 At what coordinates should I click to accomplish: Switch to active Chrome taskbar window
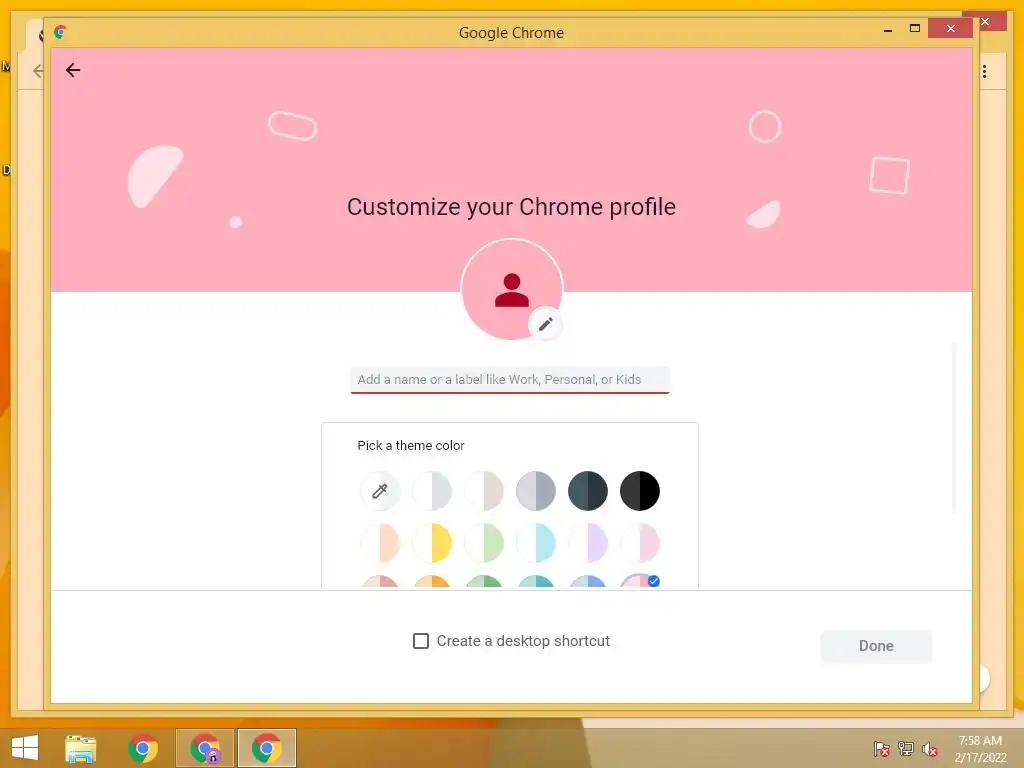267,748
